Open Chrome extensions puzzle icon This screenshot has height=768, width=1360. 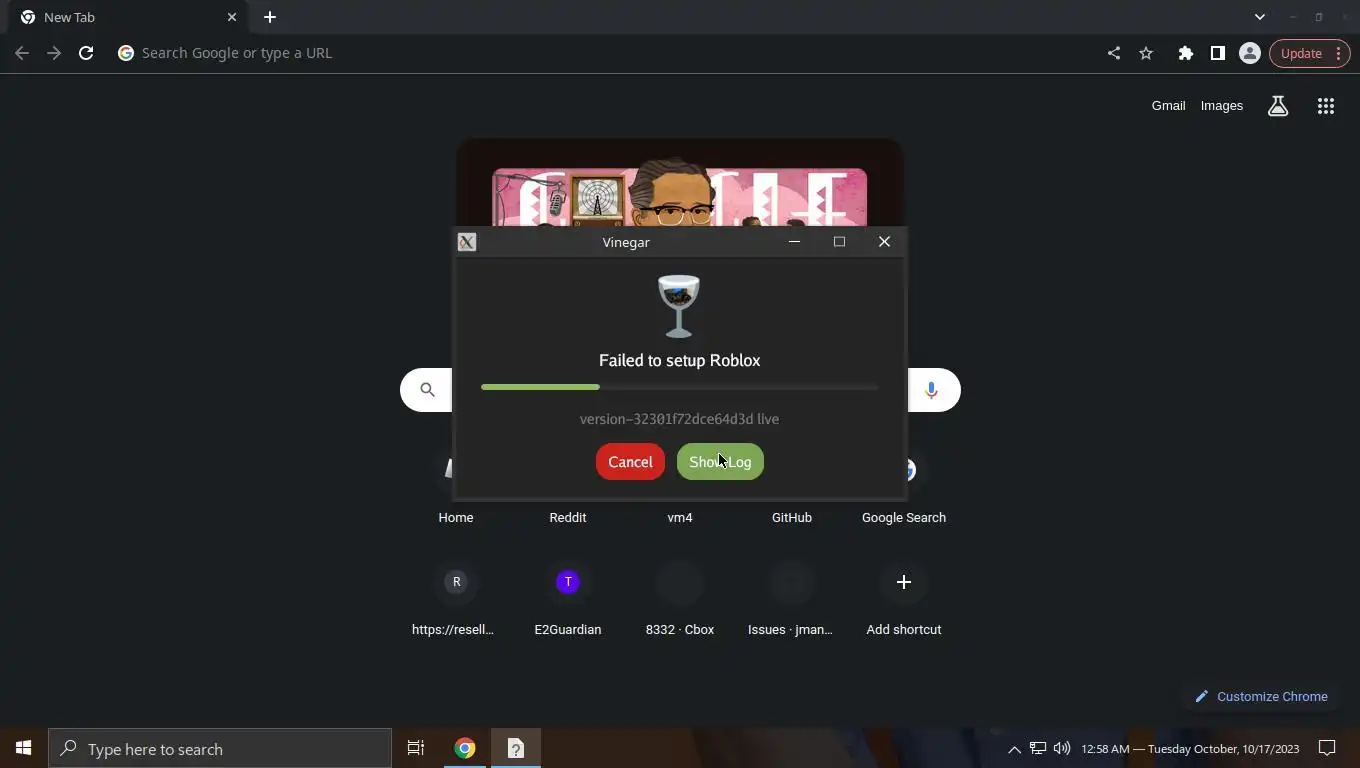(x=1186, y=53)
